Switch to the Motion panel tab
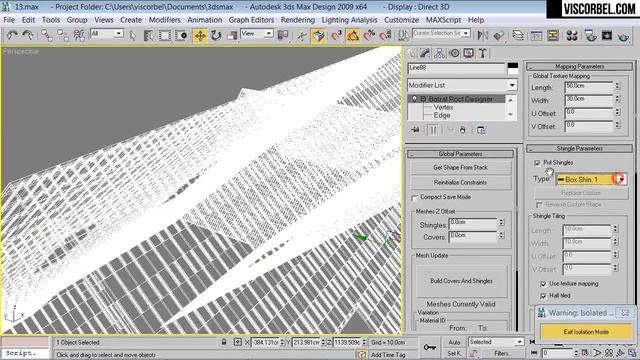The width and height of the screenshot is (640, 360). coord(454,53)
